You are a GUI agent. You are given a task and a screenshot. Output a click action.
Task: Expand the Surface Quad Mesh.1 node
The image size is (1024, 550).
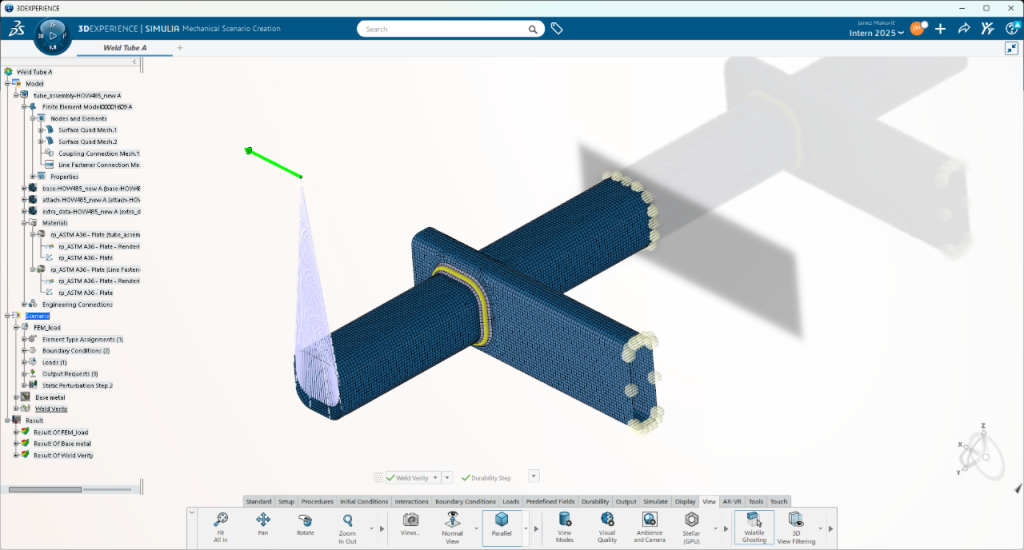[40, 130]
